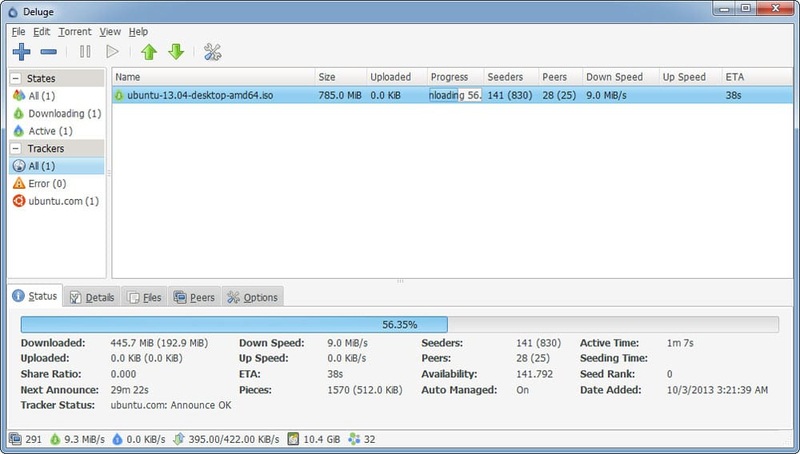Move torrent up in queue with green arrow
The image size is (800, 454).
pyautogui.click(x=149, y=51)
